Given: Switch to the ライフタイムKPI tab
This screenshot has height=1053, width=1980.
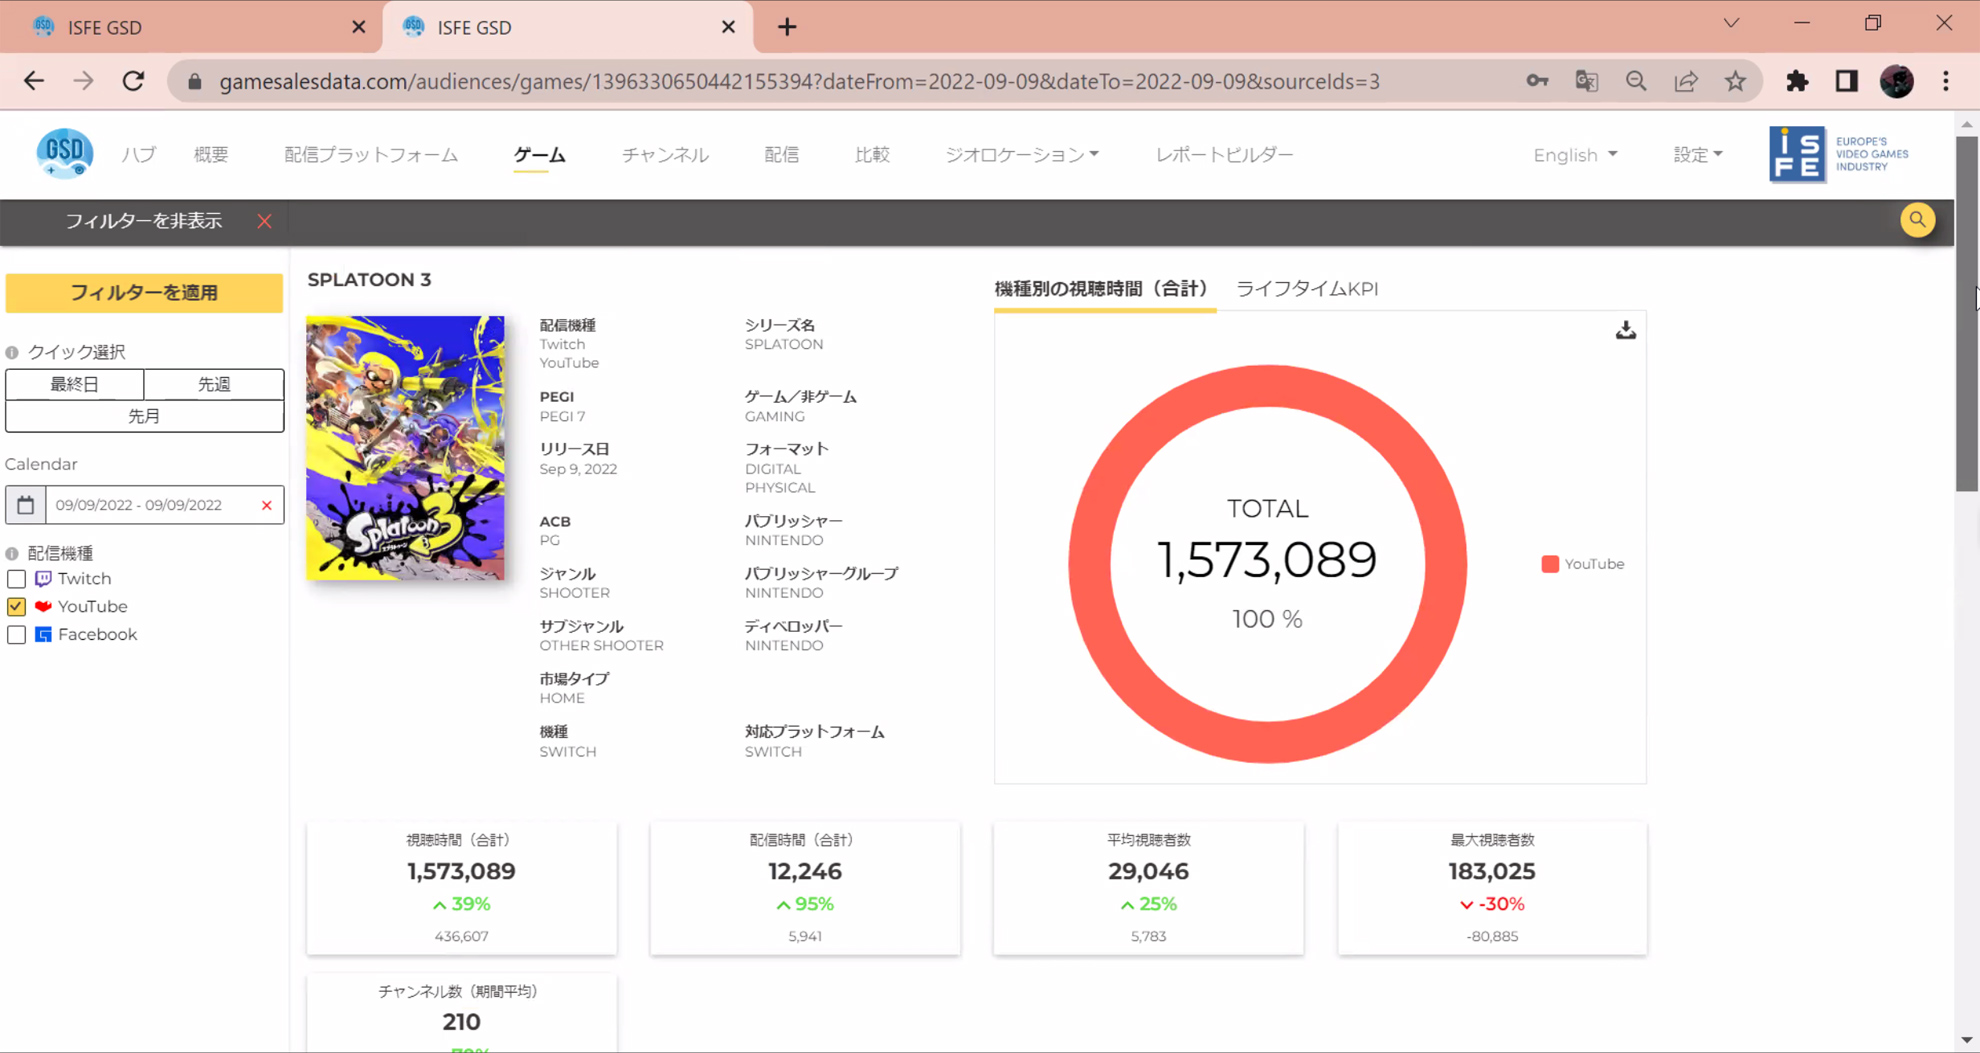Looking at the screenshot, I should (1306, 289).
